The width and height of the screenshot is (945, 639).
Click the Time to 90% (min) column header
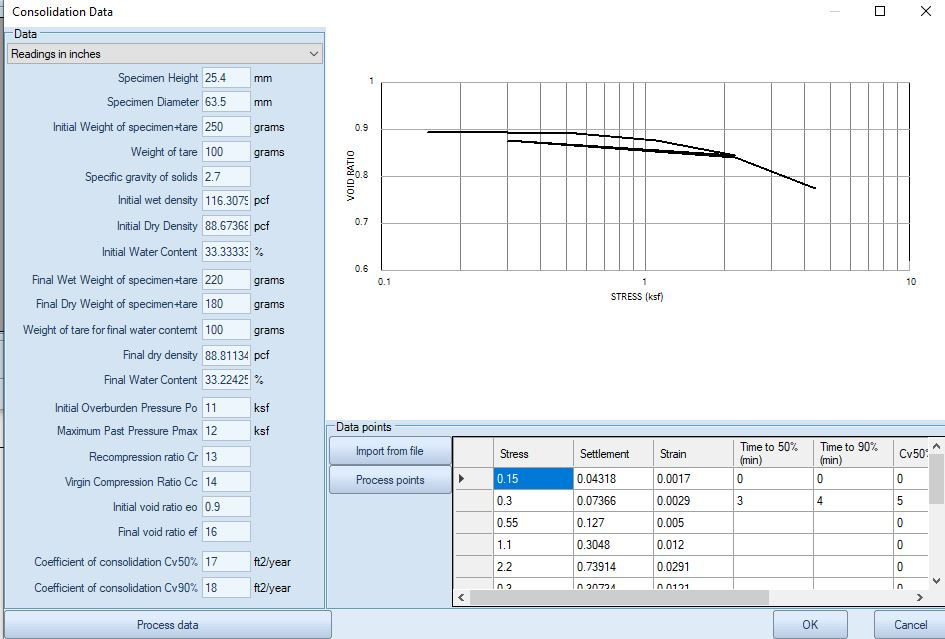coord(853,453)
